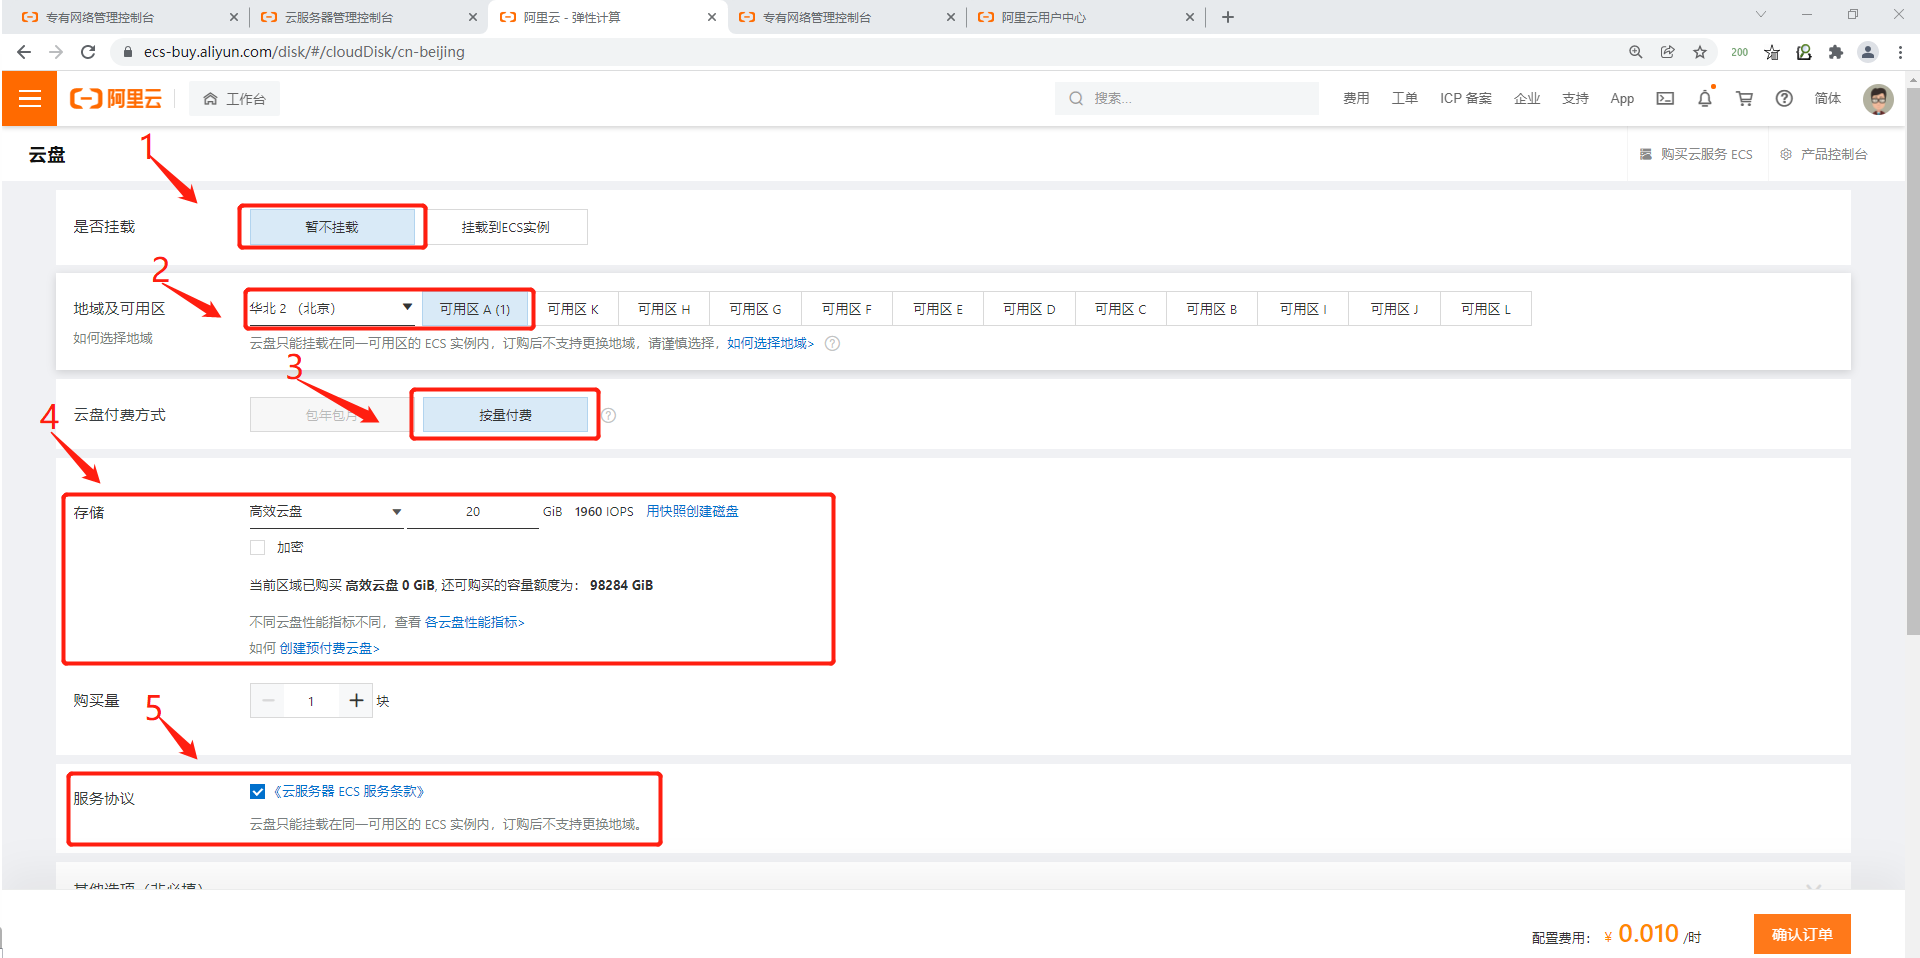Viewport: 1920px width, 958px height.
Task: Open the 企业 header menu
Action: [1527, 98]
